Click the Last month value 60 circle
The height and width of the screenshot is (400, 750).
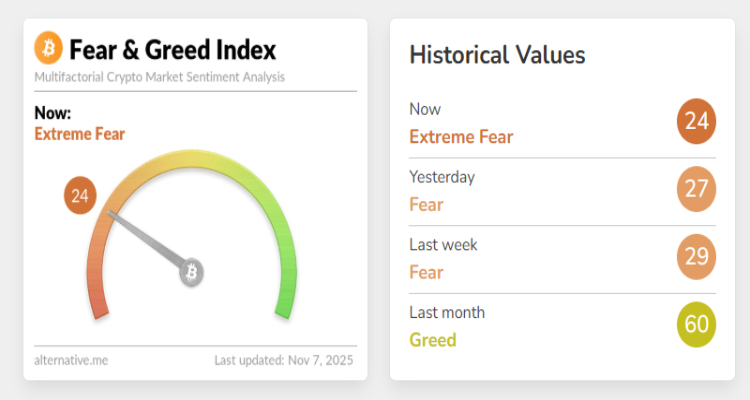click(x=696, y=325)
